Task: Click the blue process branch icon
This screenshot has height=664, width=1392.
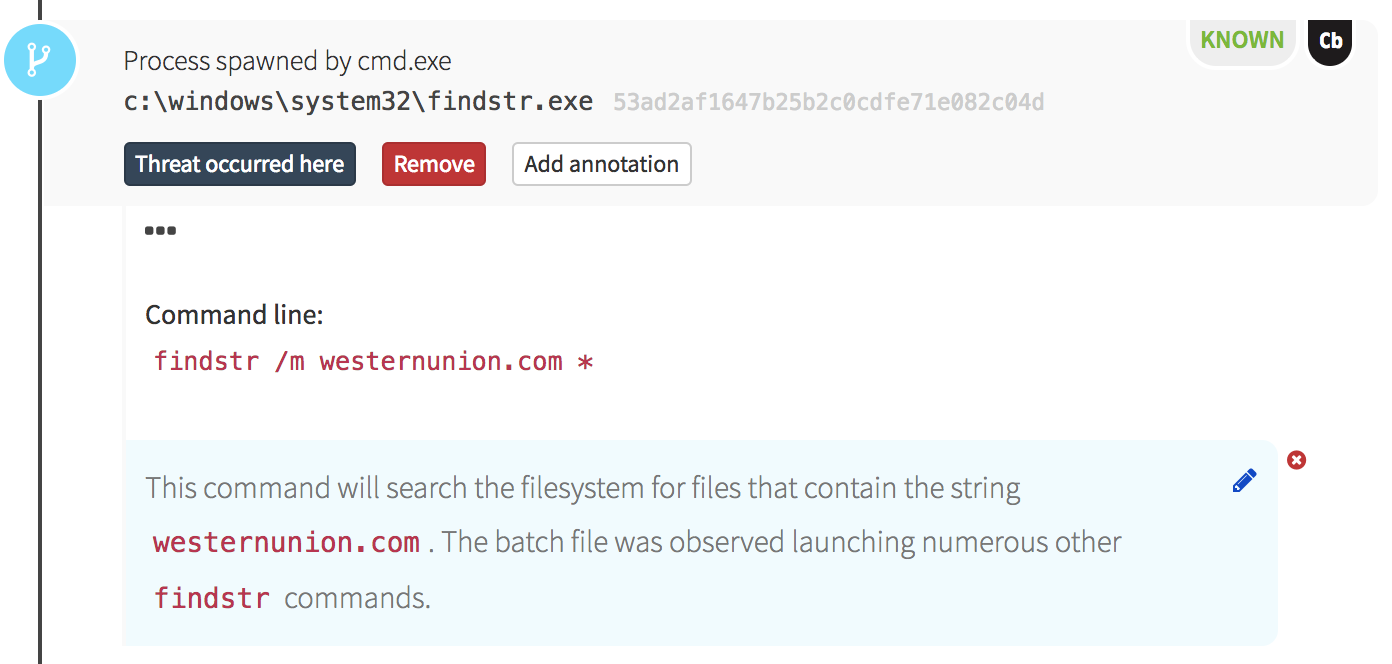Action: (x=40, y=60)
